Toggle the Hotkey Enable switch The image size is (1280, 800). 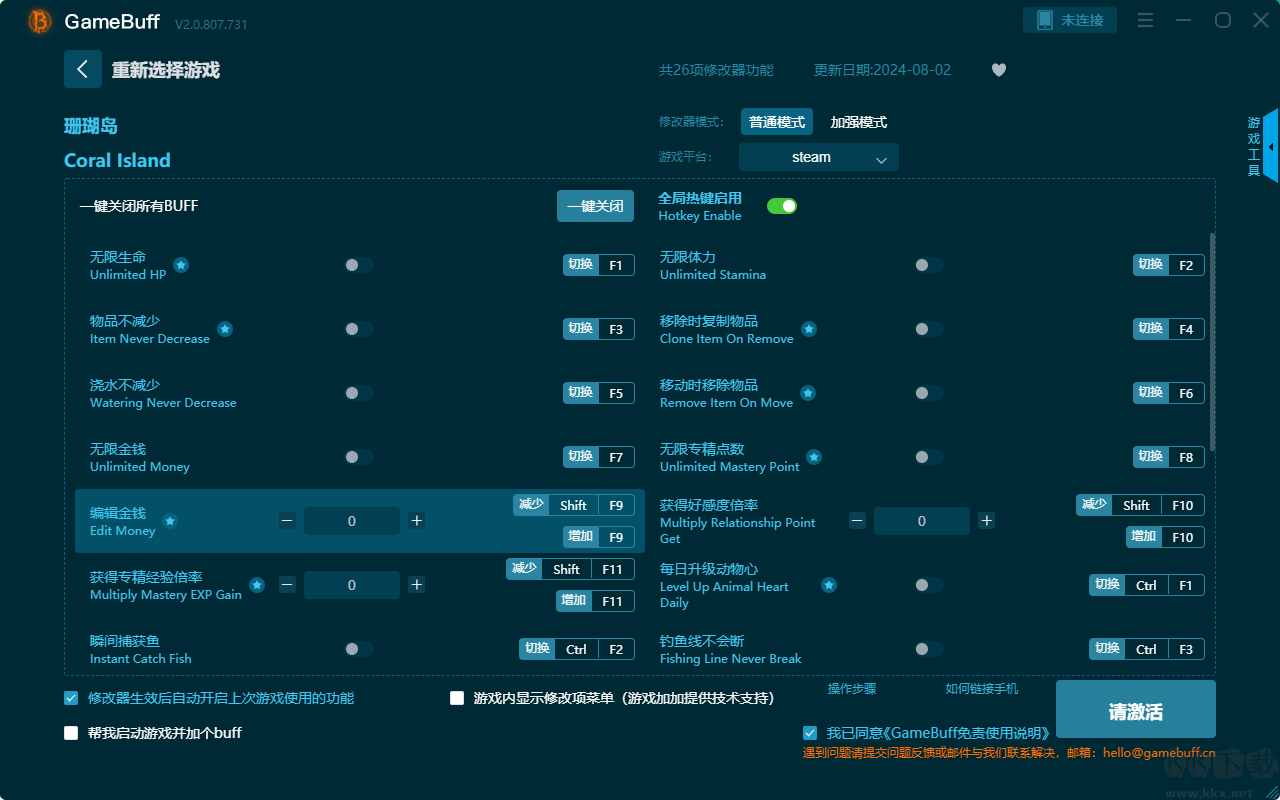[x=782, y=206]
